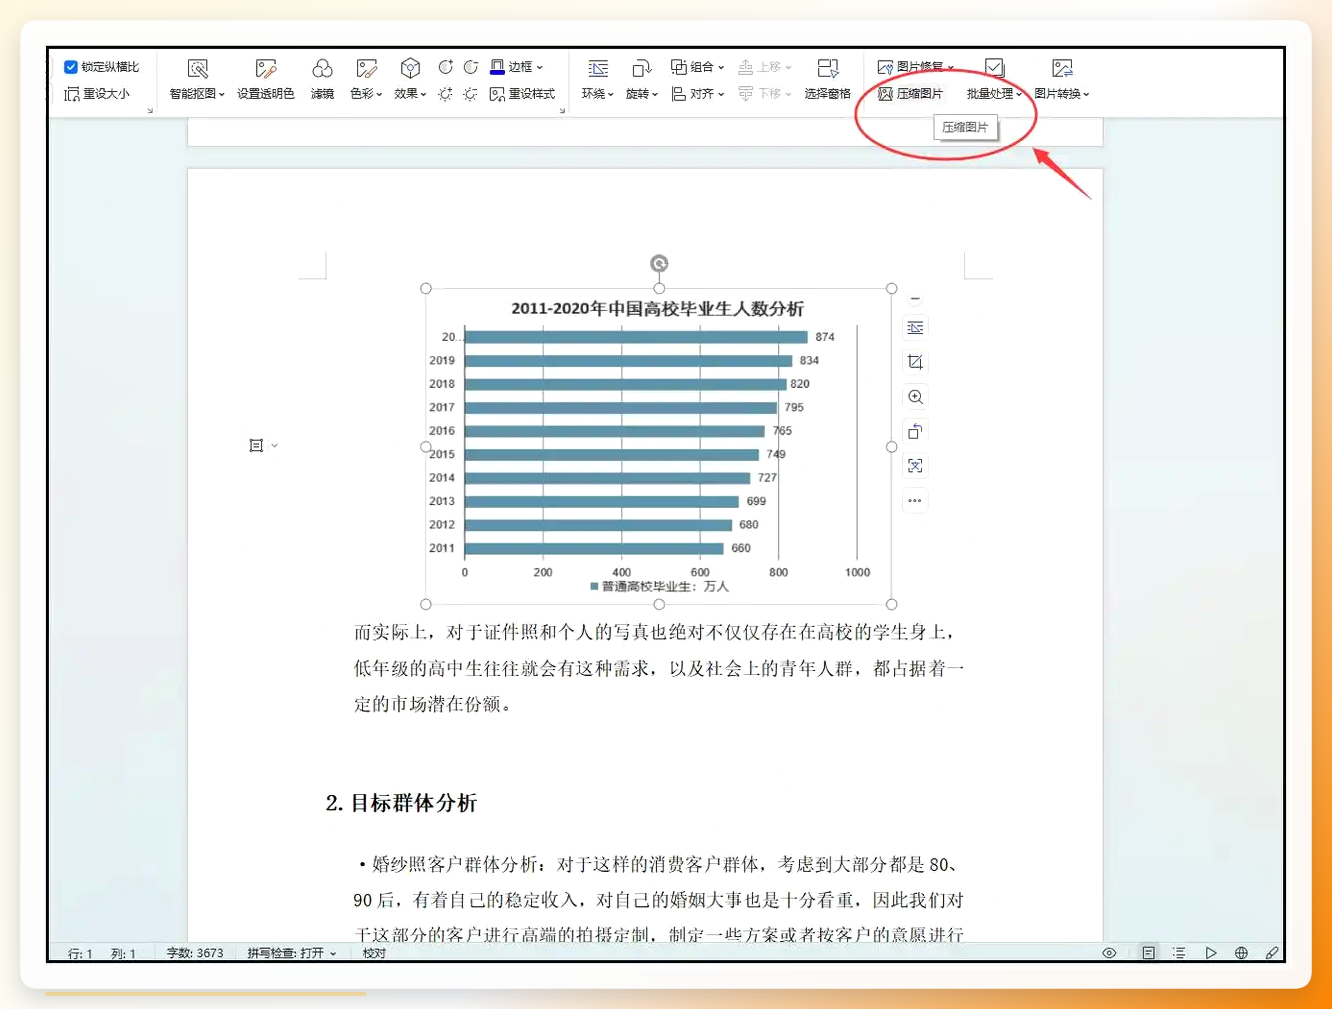This screenshot has height=1009, width=1332.
Task: Open the 图片修复 image repair dropdown
Action: coord(915,67)
